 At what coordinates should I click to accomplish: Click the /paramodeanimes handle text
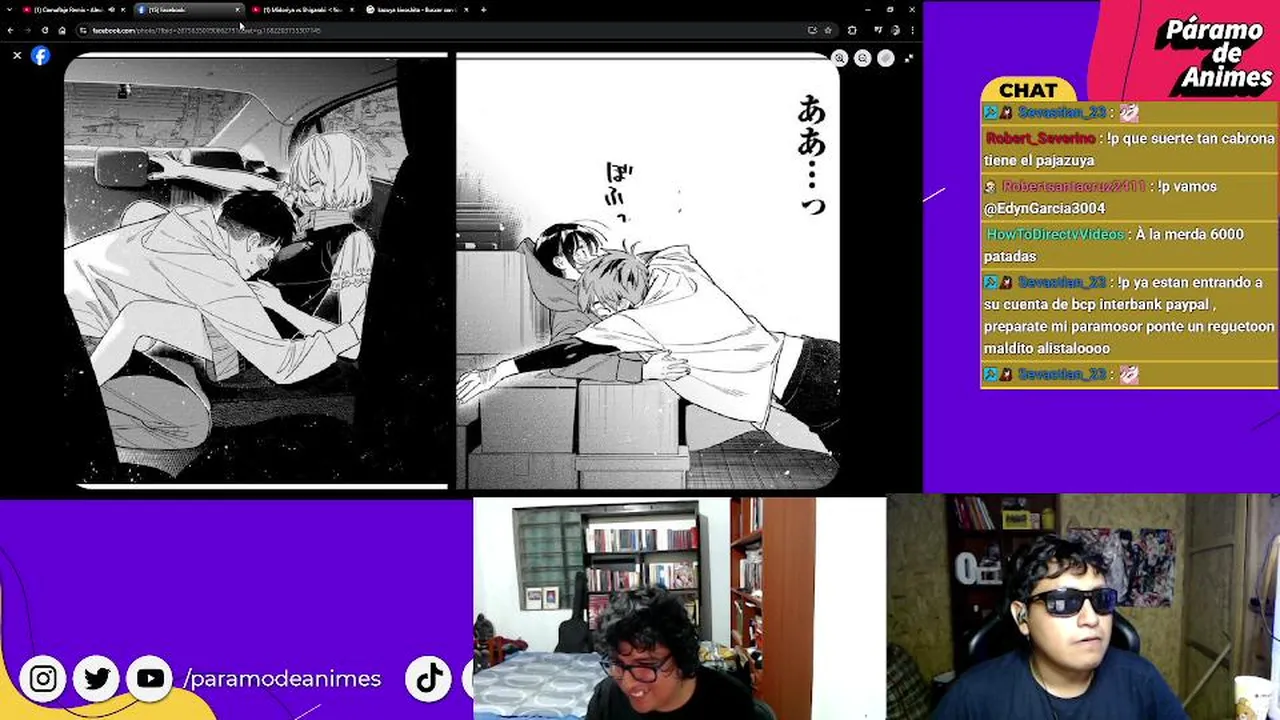coord(283,679)
